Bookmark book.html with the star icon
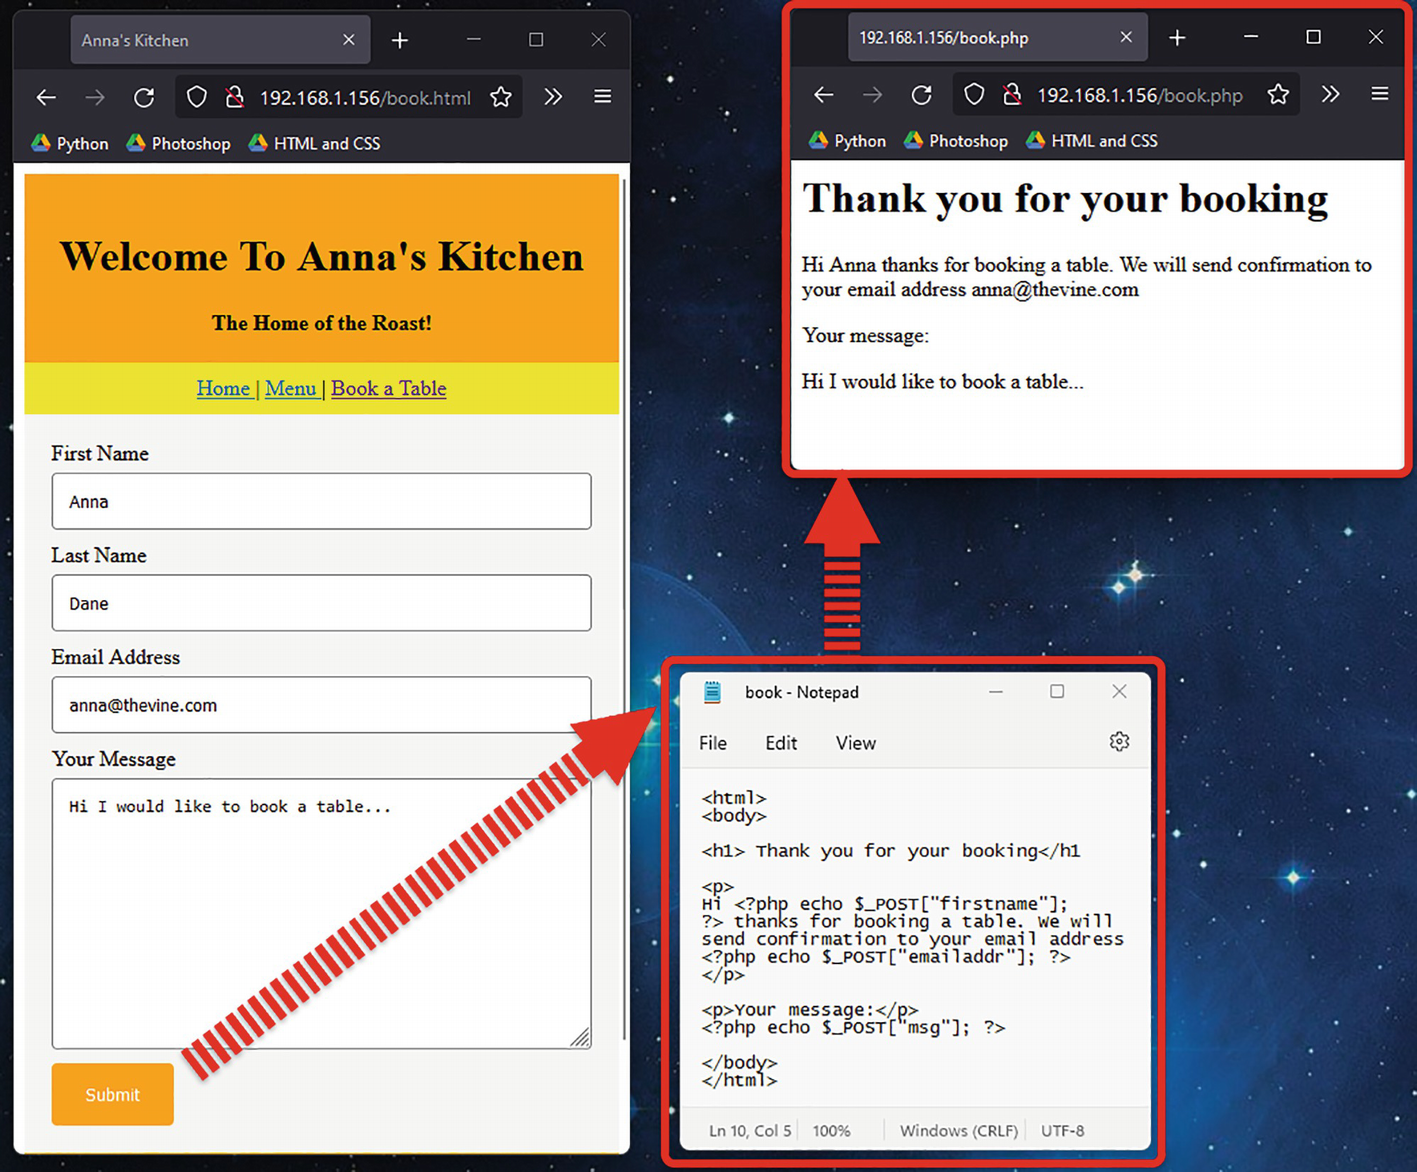The image size is (1417, 1172). (501, 97)
